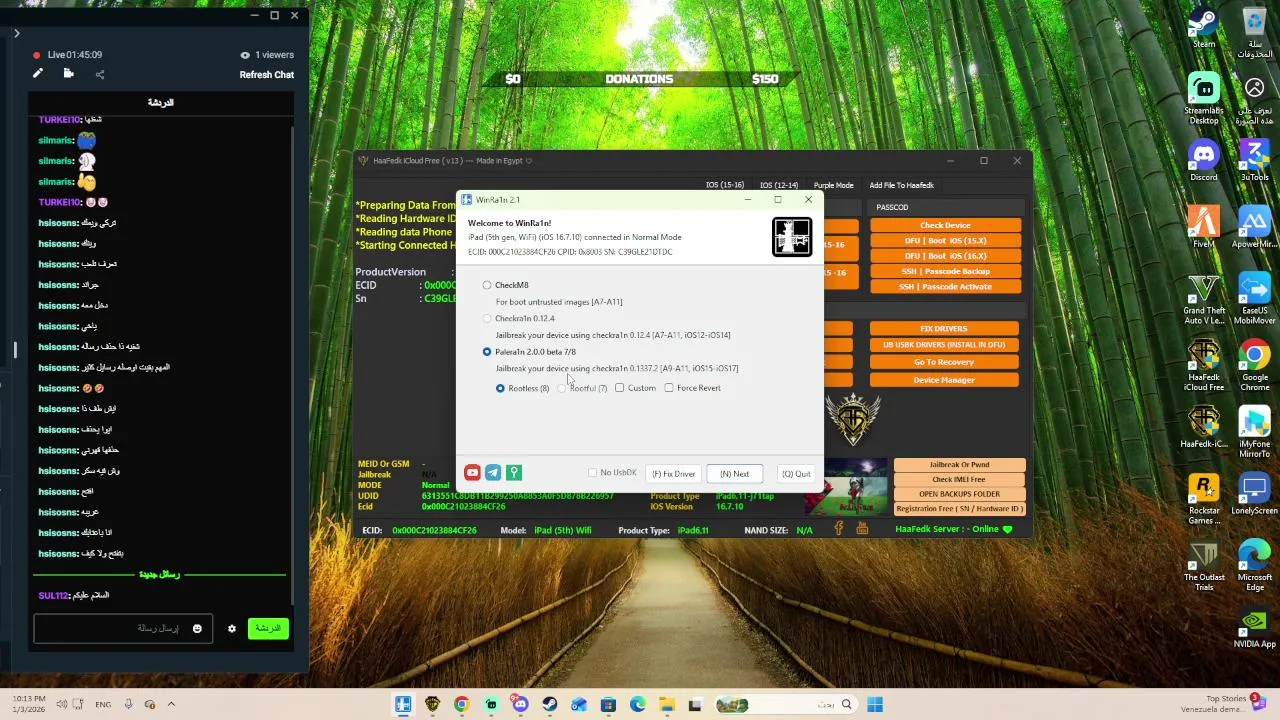1280x720 pixels.
Task: Click OPEN BACKUPS FOLDER button
Action: (x=959, y=494)
